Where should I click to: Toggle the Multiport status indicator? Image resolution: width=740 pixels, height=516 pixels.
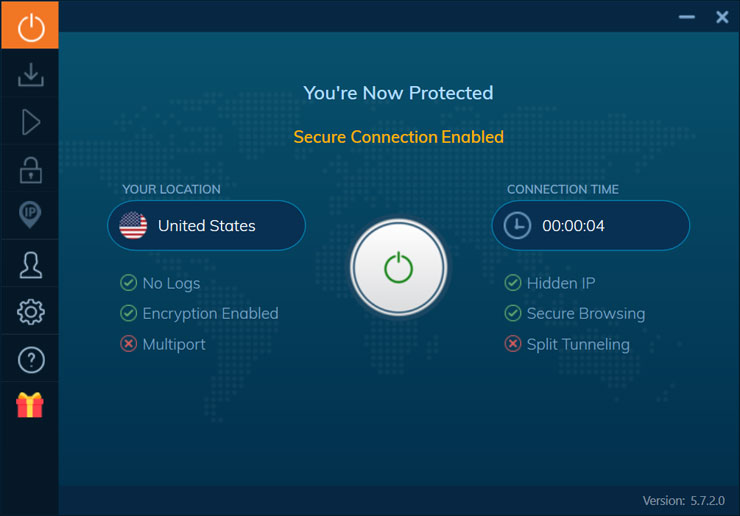coord(128,344)
